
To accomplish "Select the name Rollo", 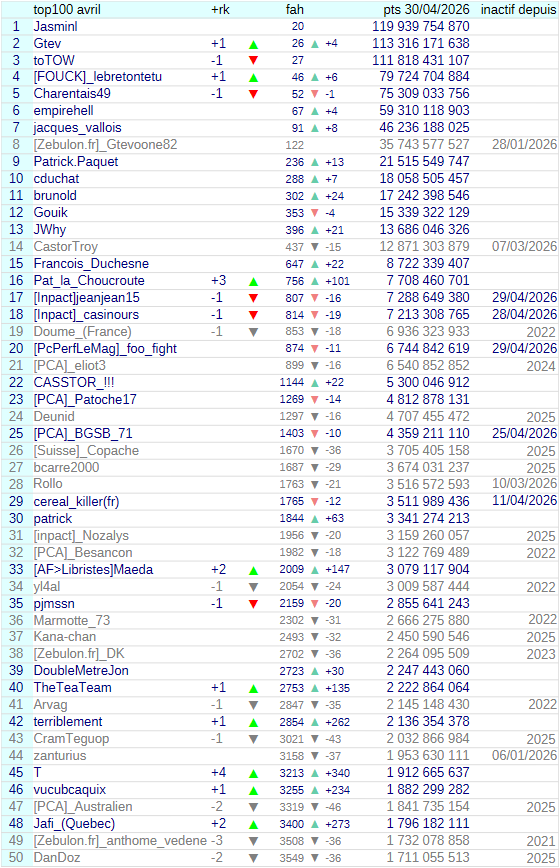I will click(48, 484).
